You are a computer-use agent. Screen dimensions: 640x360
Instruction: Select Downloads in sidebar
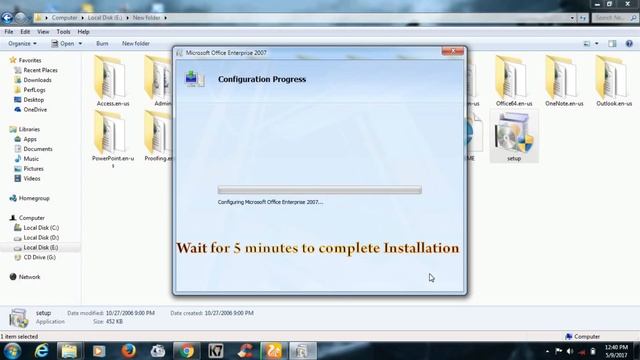coord(37,80)
